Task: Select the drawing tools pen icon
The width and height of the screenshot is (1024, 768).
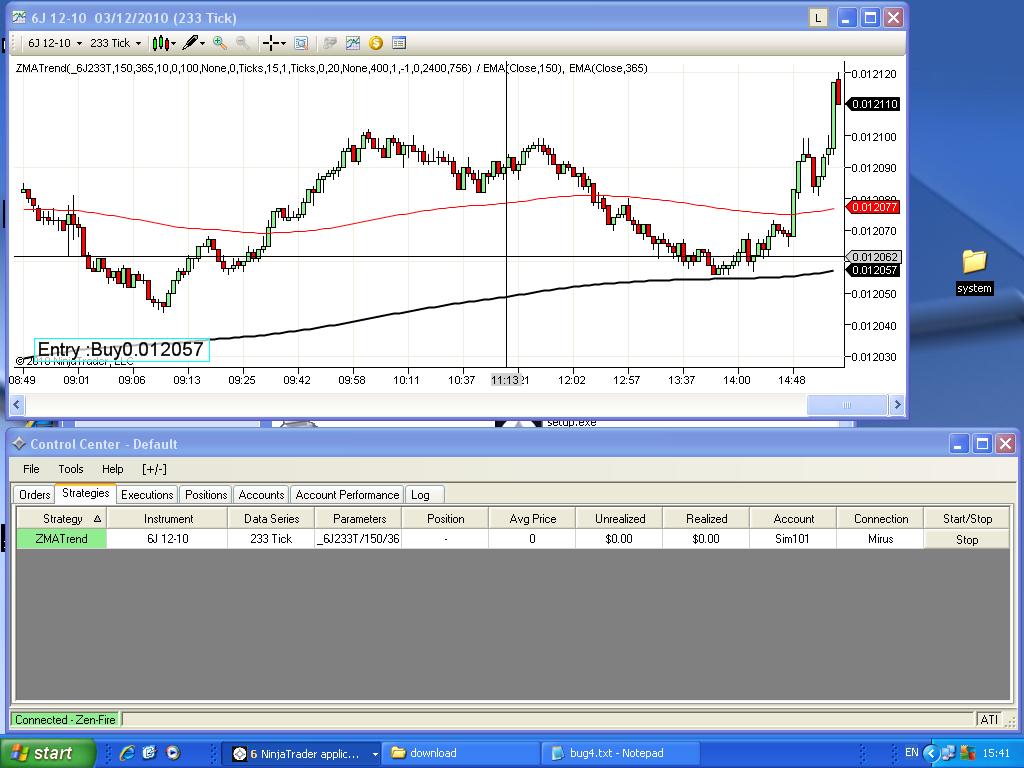Action: click(x=190, y=43)
